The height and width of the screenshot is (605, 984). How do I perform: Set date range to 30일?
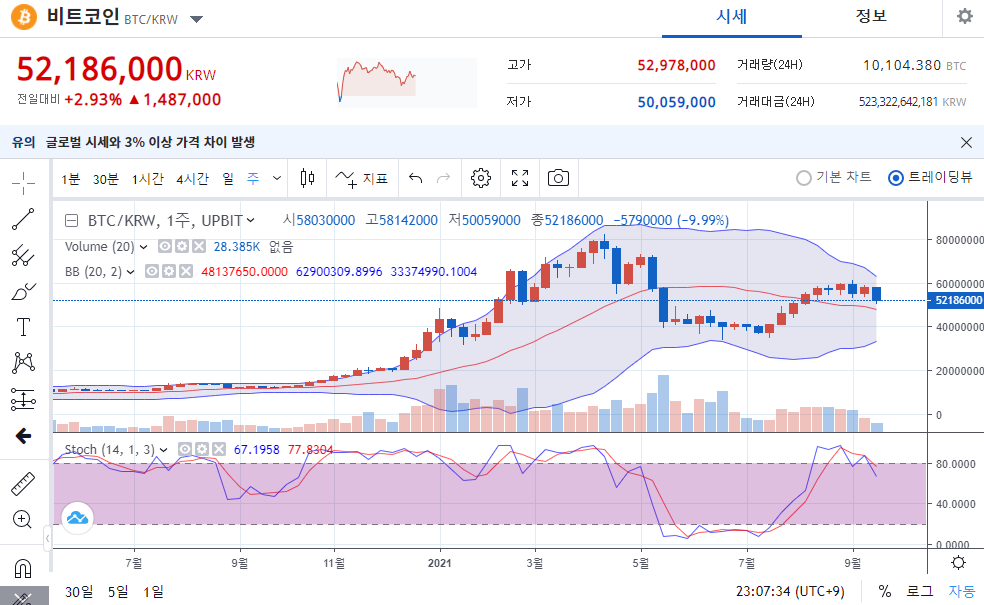pyautogui.click(x=79, y=592)
